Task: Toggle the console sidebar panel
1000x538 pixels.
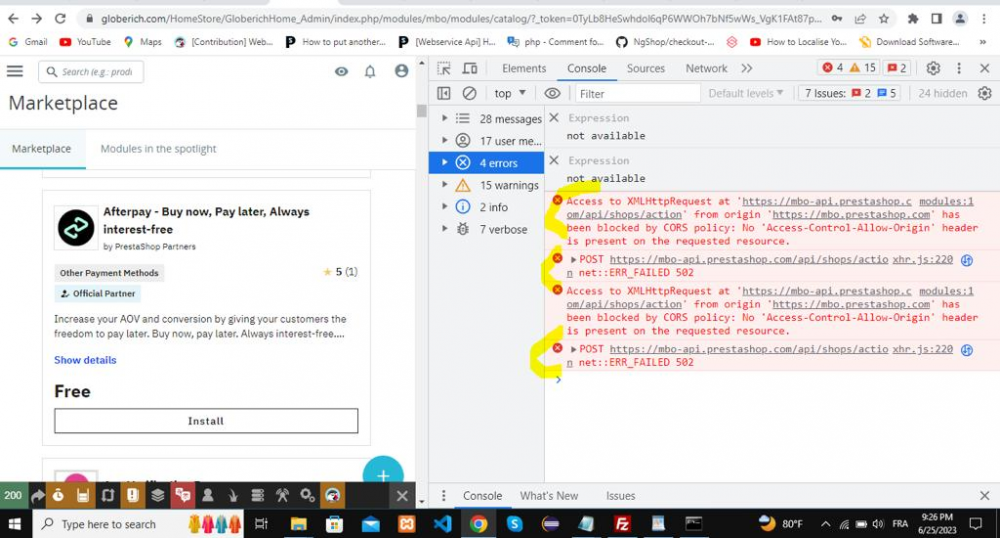Action: pos(444,93)
